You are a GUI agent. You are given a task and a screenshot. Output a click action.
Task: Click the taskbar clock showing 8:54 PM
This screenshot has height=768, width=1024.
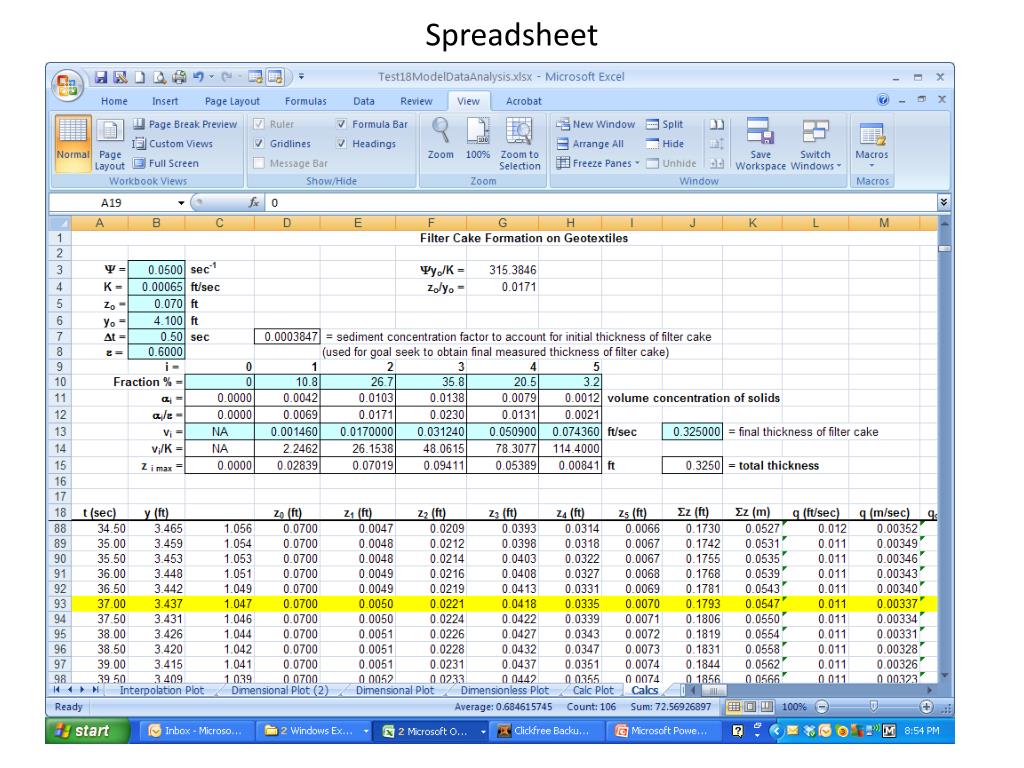pos(921,731)
